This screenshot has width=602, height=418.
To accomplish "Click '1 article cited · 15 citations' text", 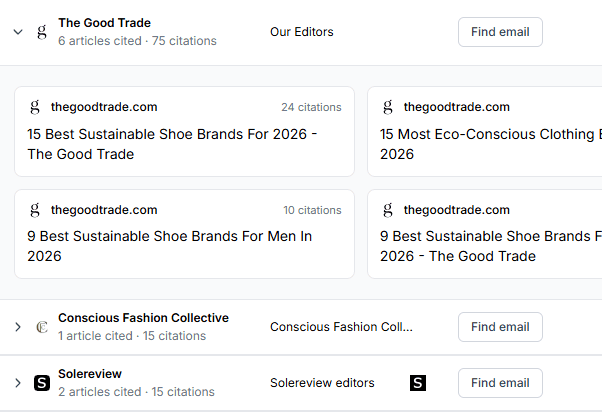I will click(x=132, y=336).
